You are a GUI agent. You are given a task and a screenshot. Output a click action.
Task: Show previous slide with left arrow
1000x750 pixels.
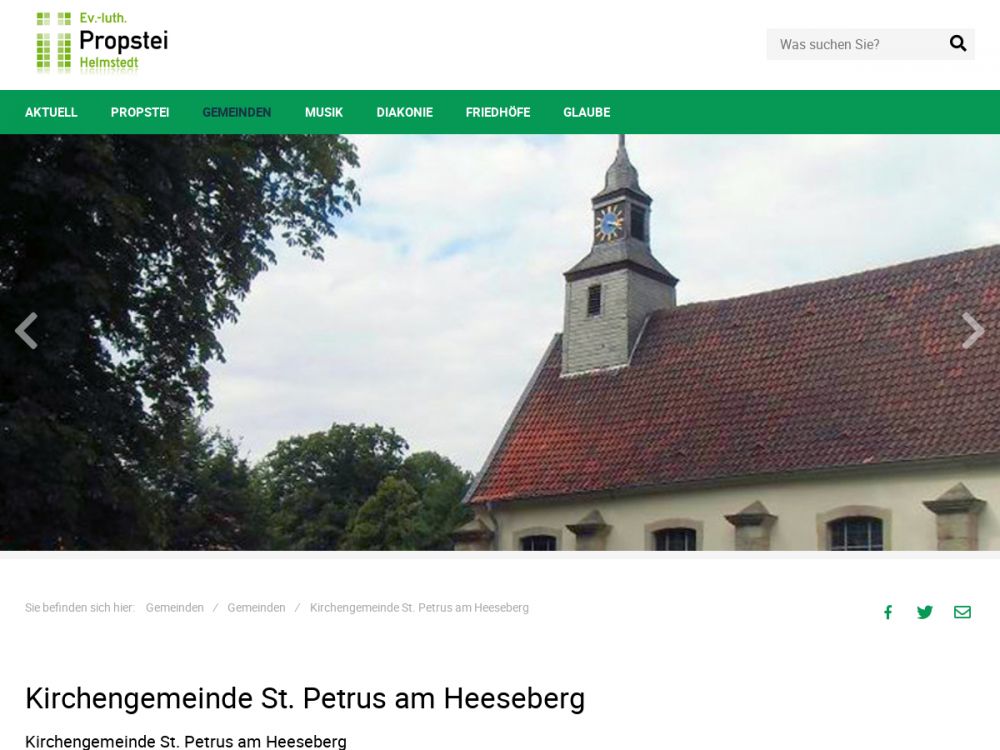26,330
